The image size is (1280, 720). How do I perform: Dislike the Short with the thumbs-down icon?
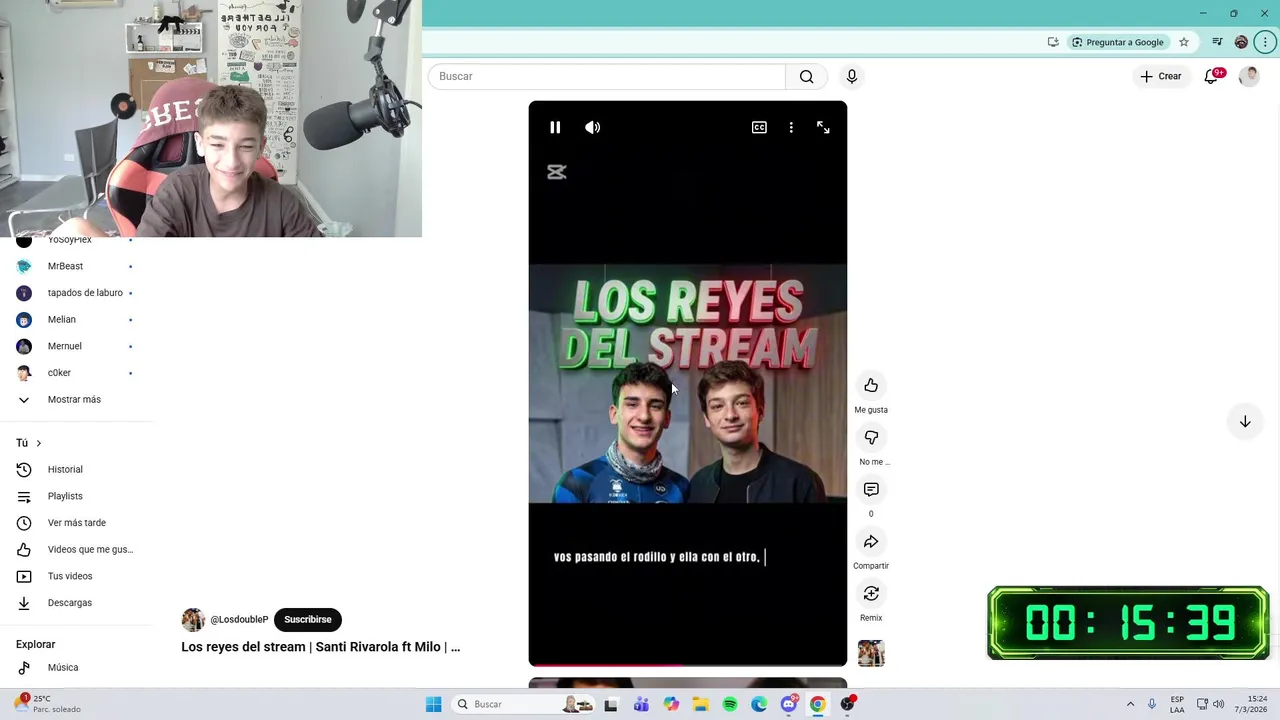(871, 438)
